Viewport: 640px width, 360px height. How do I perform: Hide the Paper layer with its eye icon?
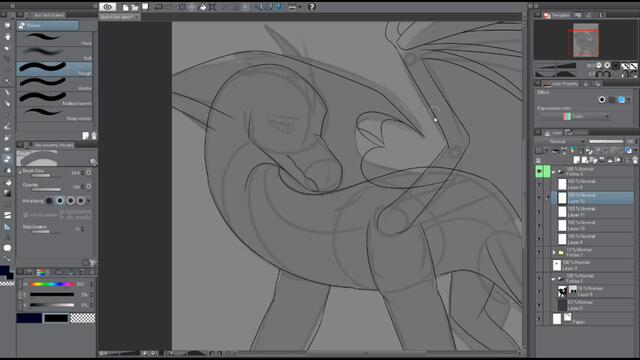point(539,319)
